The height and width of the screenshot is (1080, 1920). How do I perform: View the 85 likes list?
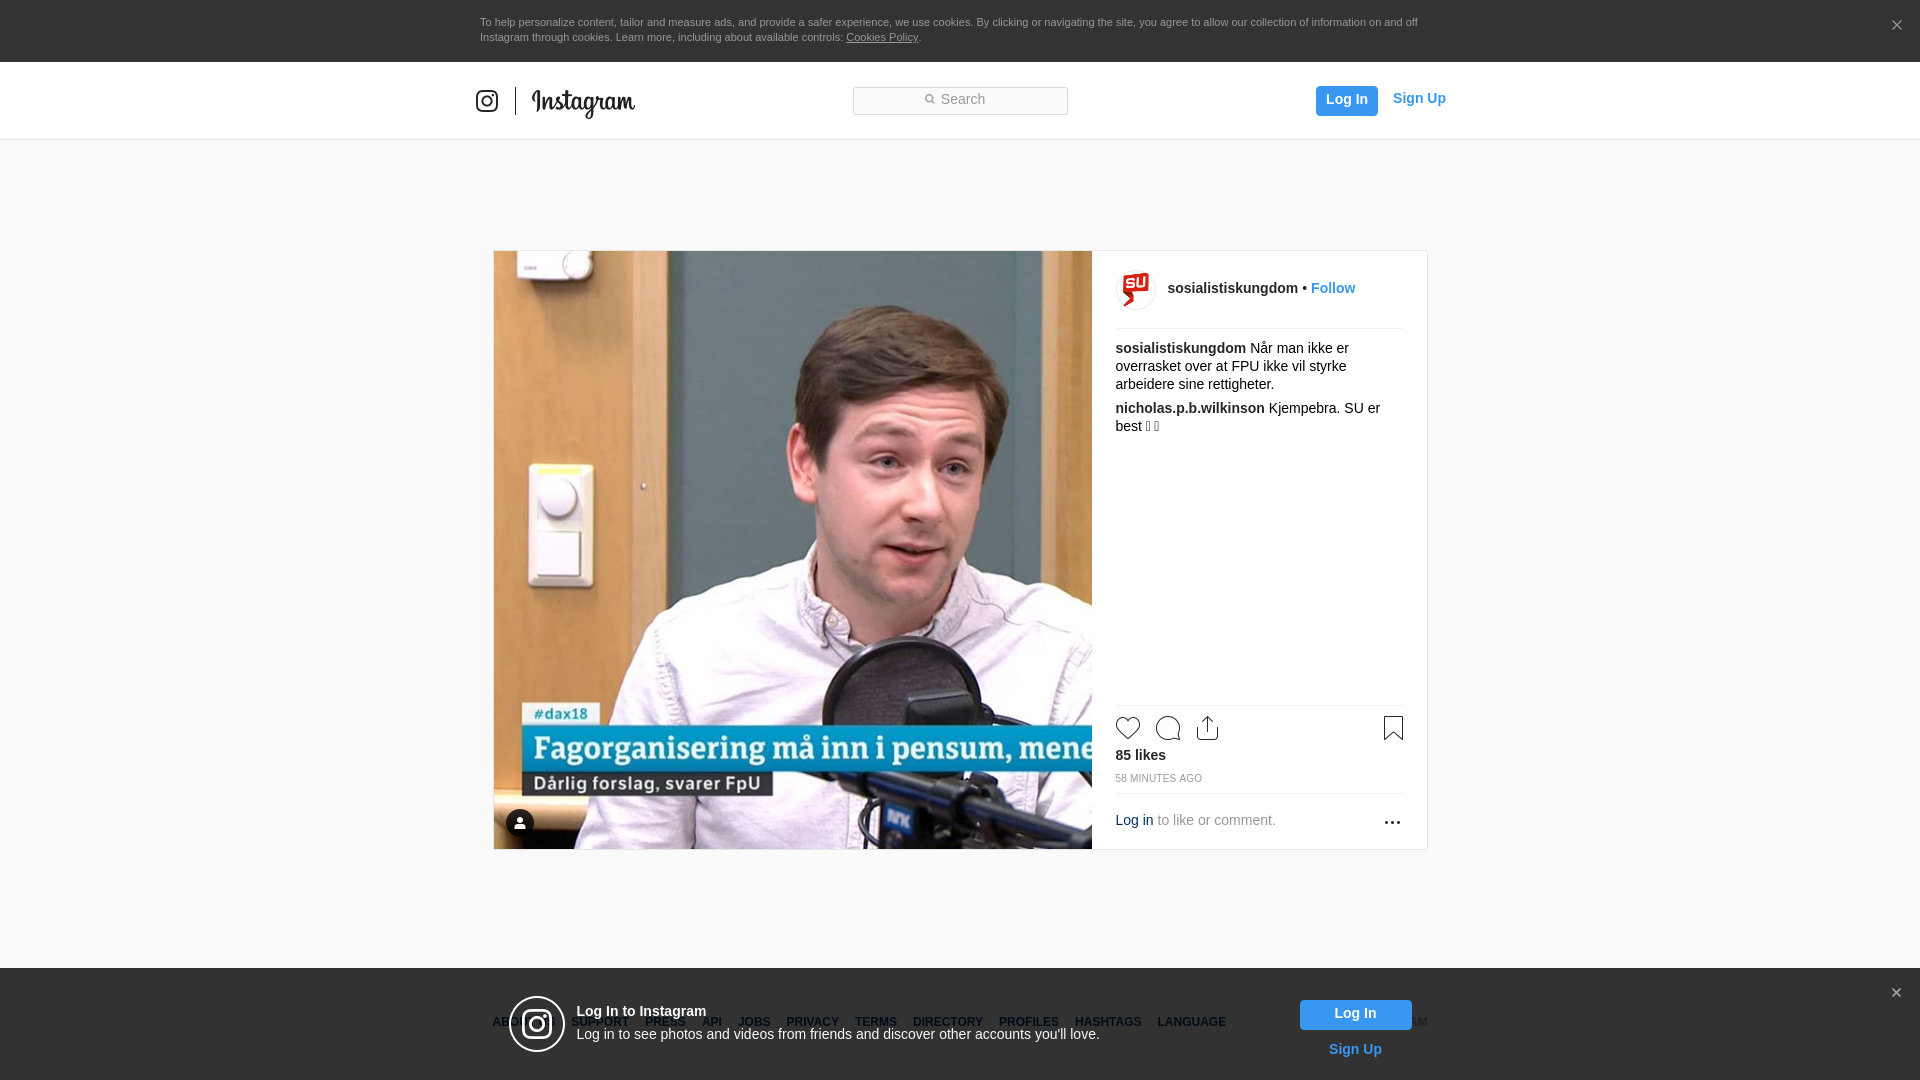[x=1140, y=755]
